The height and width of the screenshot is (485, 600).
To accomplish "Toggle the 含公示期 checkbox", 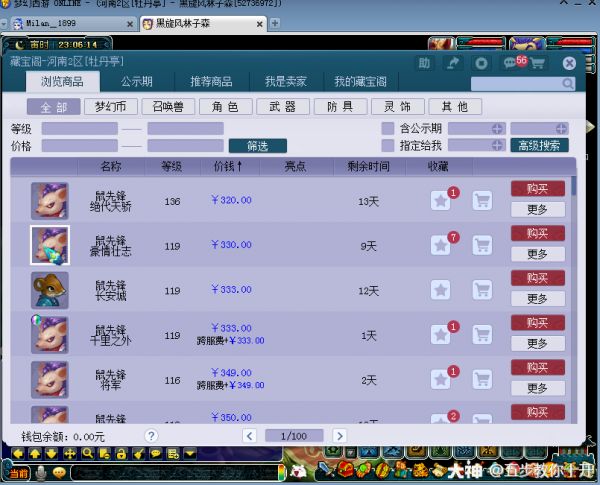I will (x=388, y=129).
